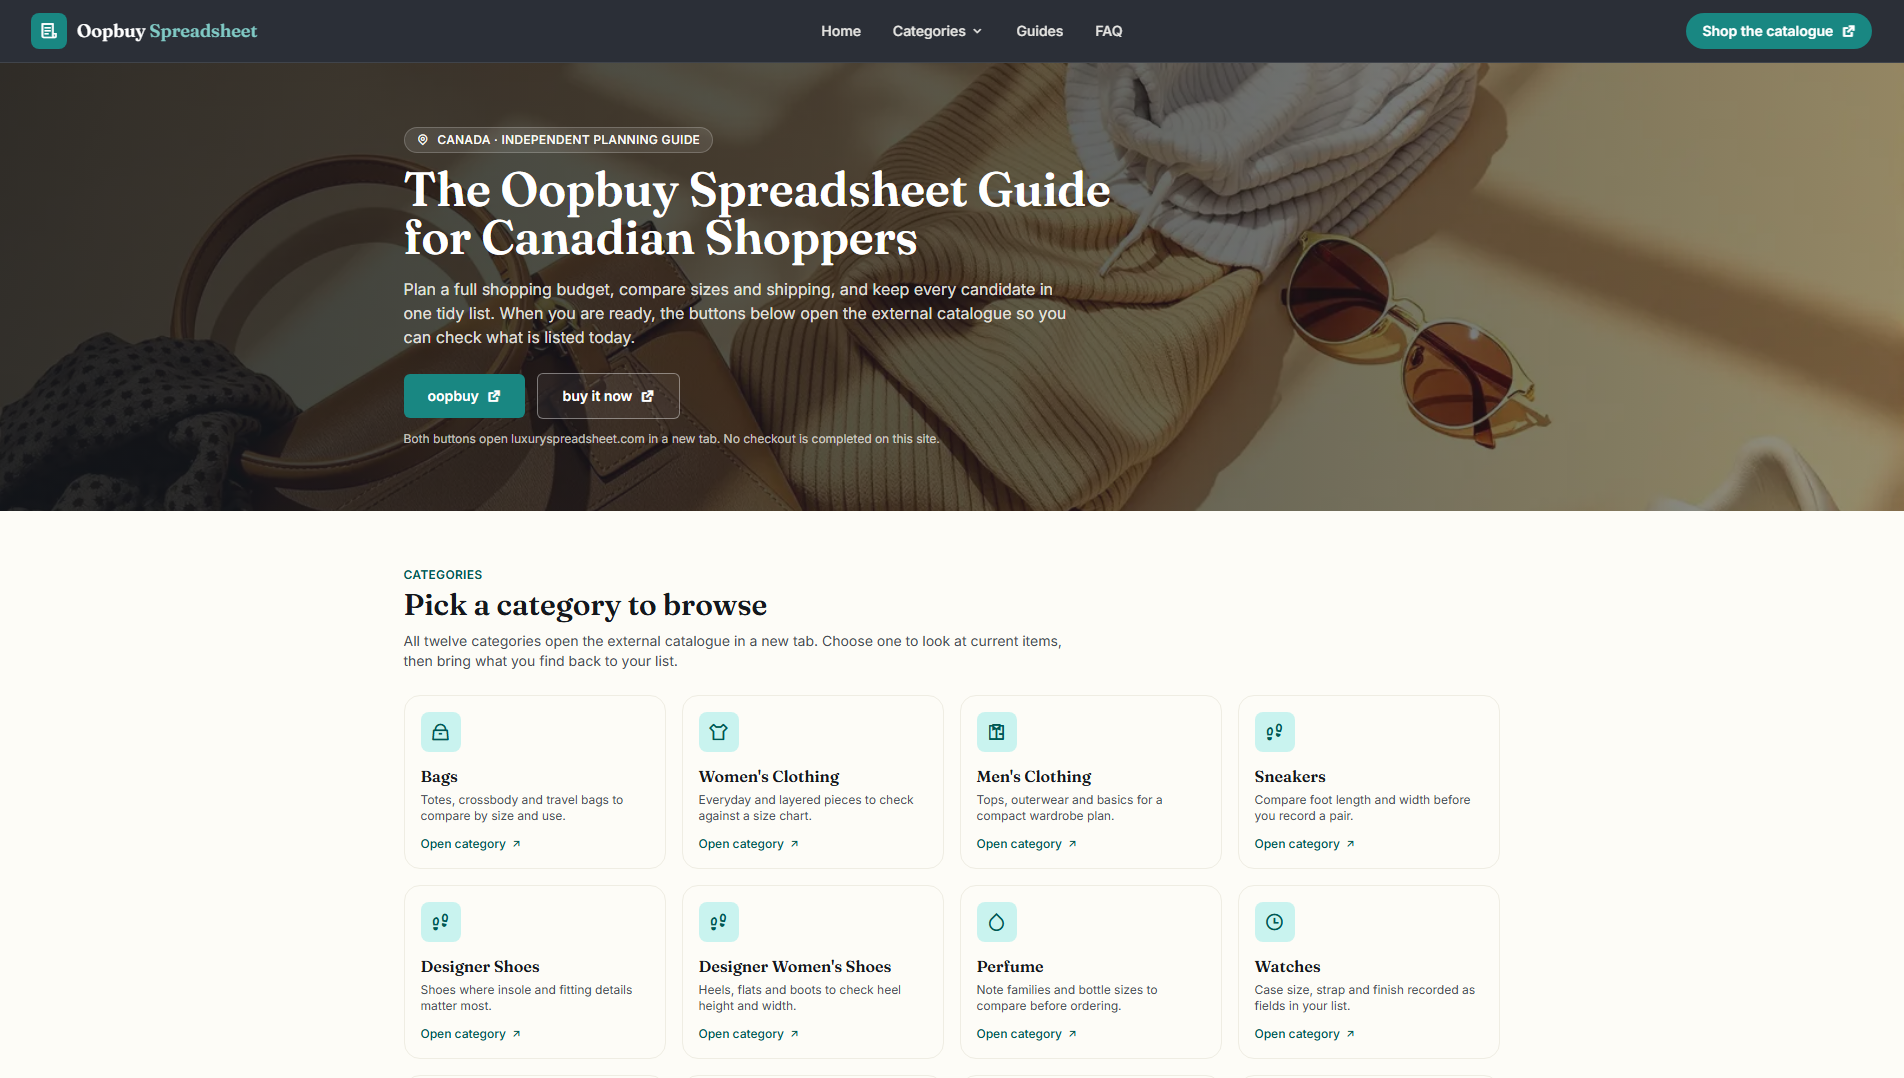Click the Oopbuy Spreadsheet brand name text

[167, 31]
